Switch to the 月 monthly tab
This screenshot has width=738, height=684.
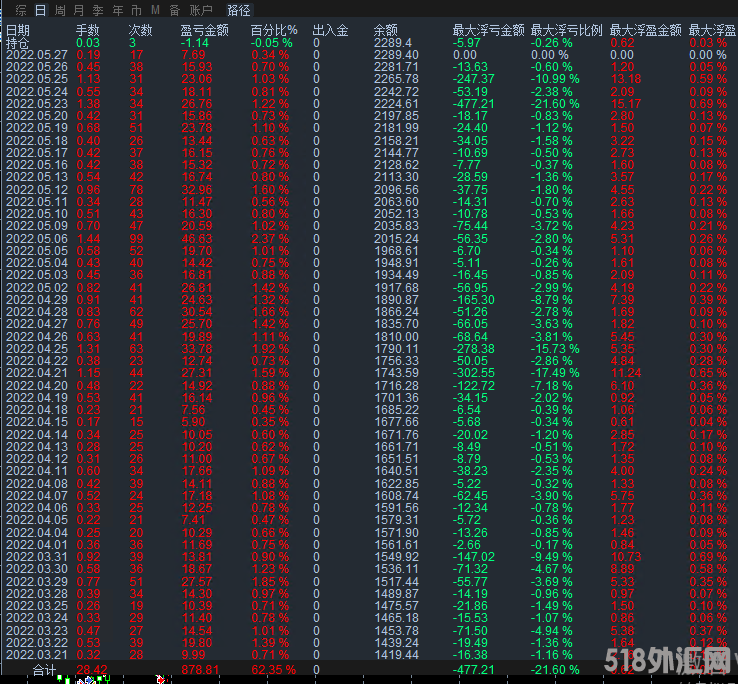click(x=79, y=10)
